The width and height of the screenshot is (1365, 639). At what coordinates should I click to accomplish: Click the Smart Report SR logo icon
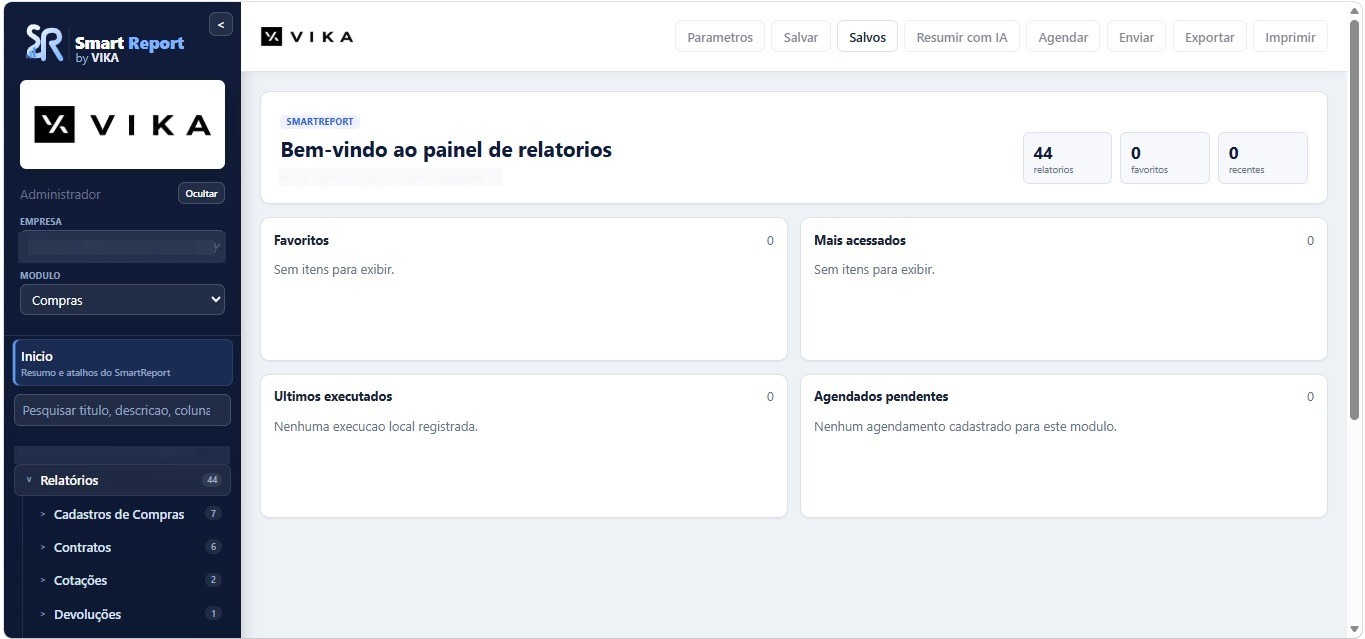click(x=45, y=43)
